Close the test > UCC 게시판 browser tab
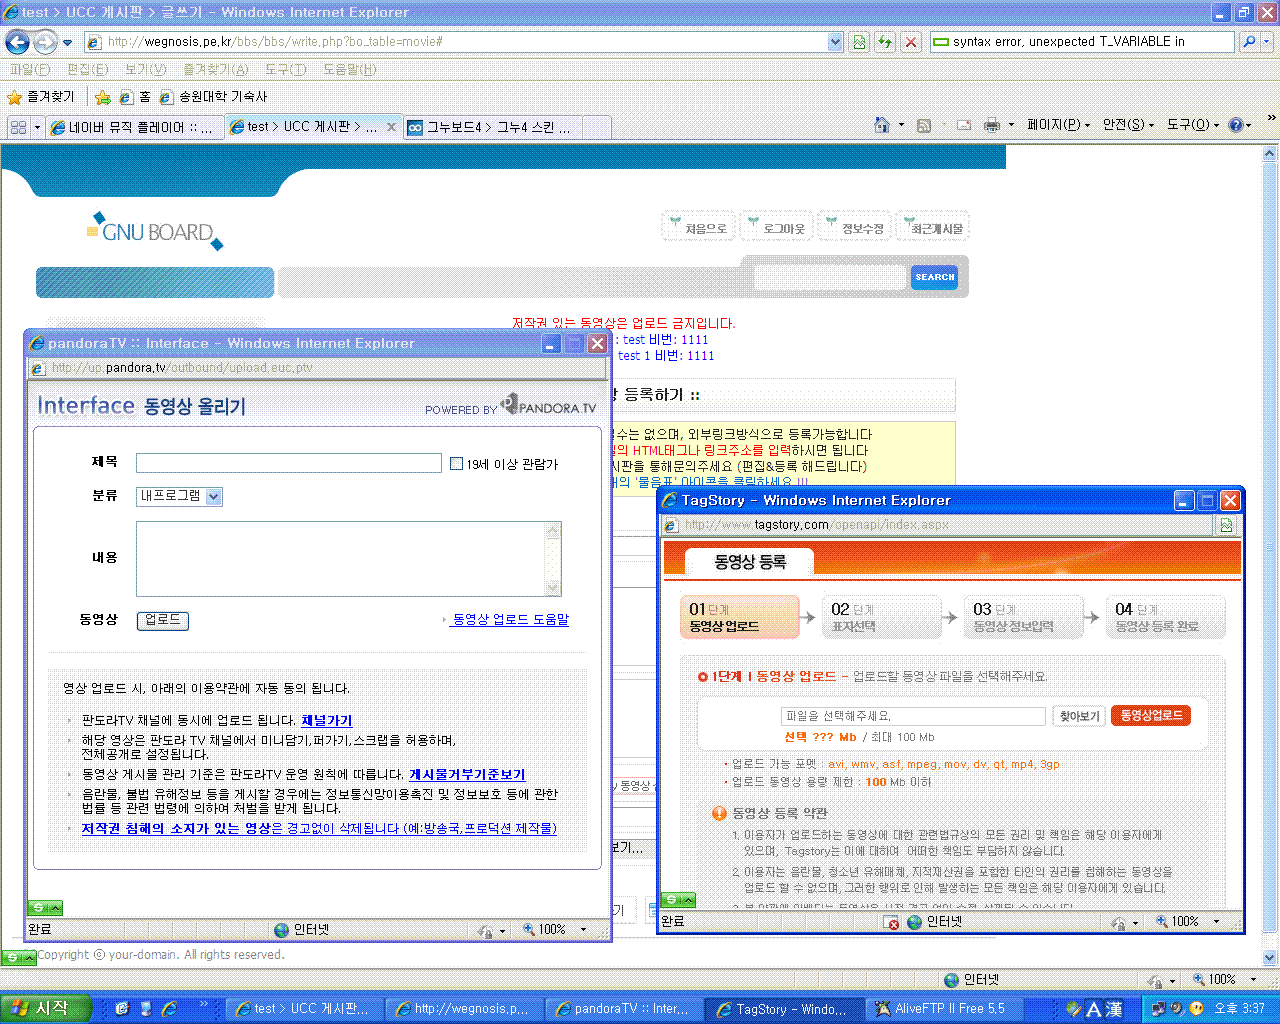 tap(391, 127)
